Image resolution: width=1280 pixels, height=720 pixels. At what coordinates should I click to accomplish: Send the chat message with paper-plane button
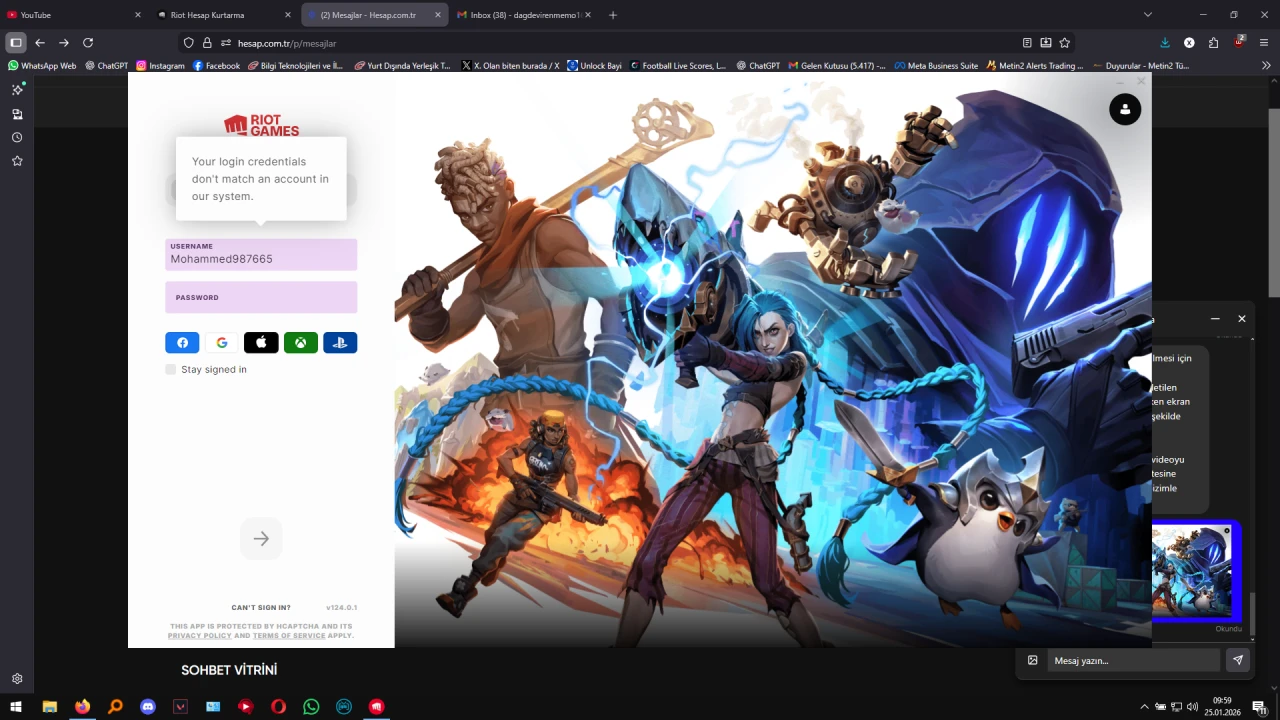tap(1238, 660)
